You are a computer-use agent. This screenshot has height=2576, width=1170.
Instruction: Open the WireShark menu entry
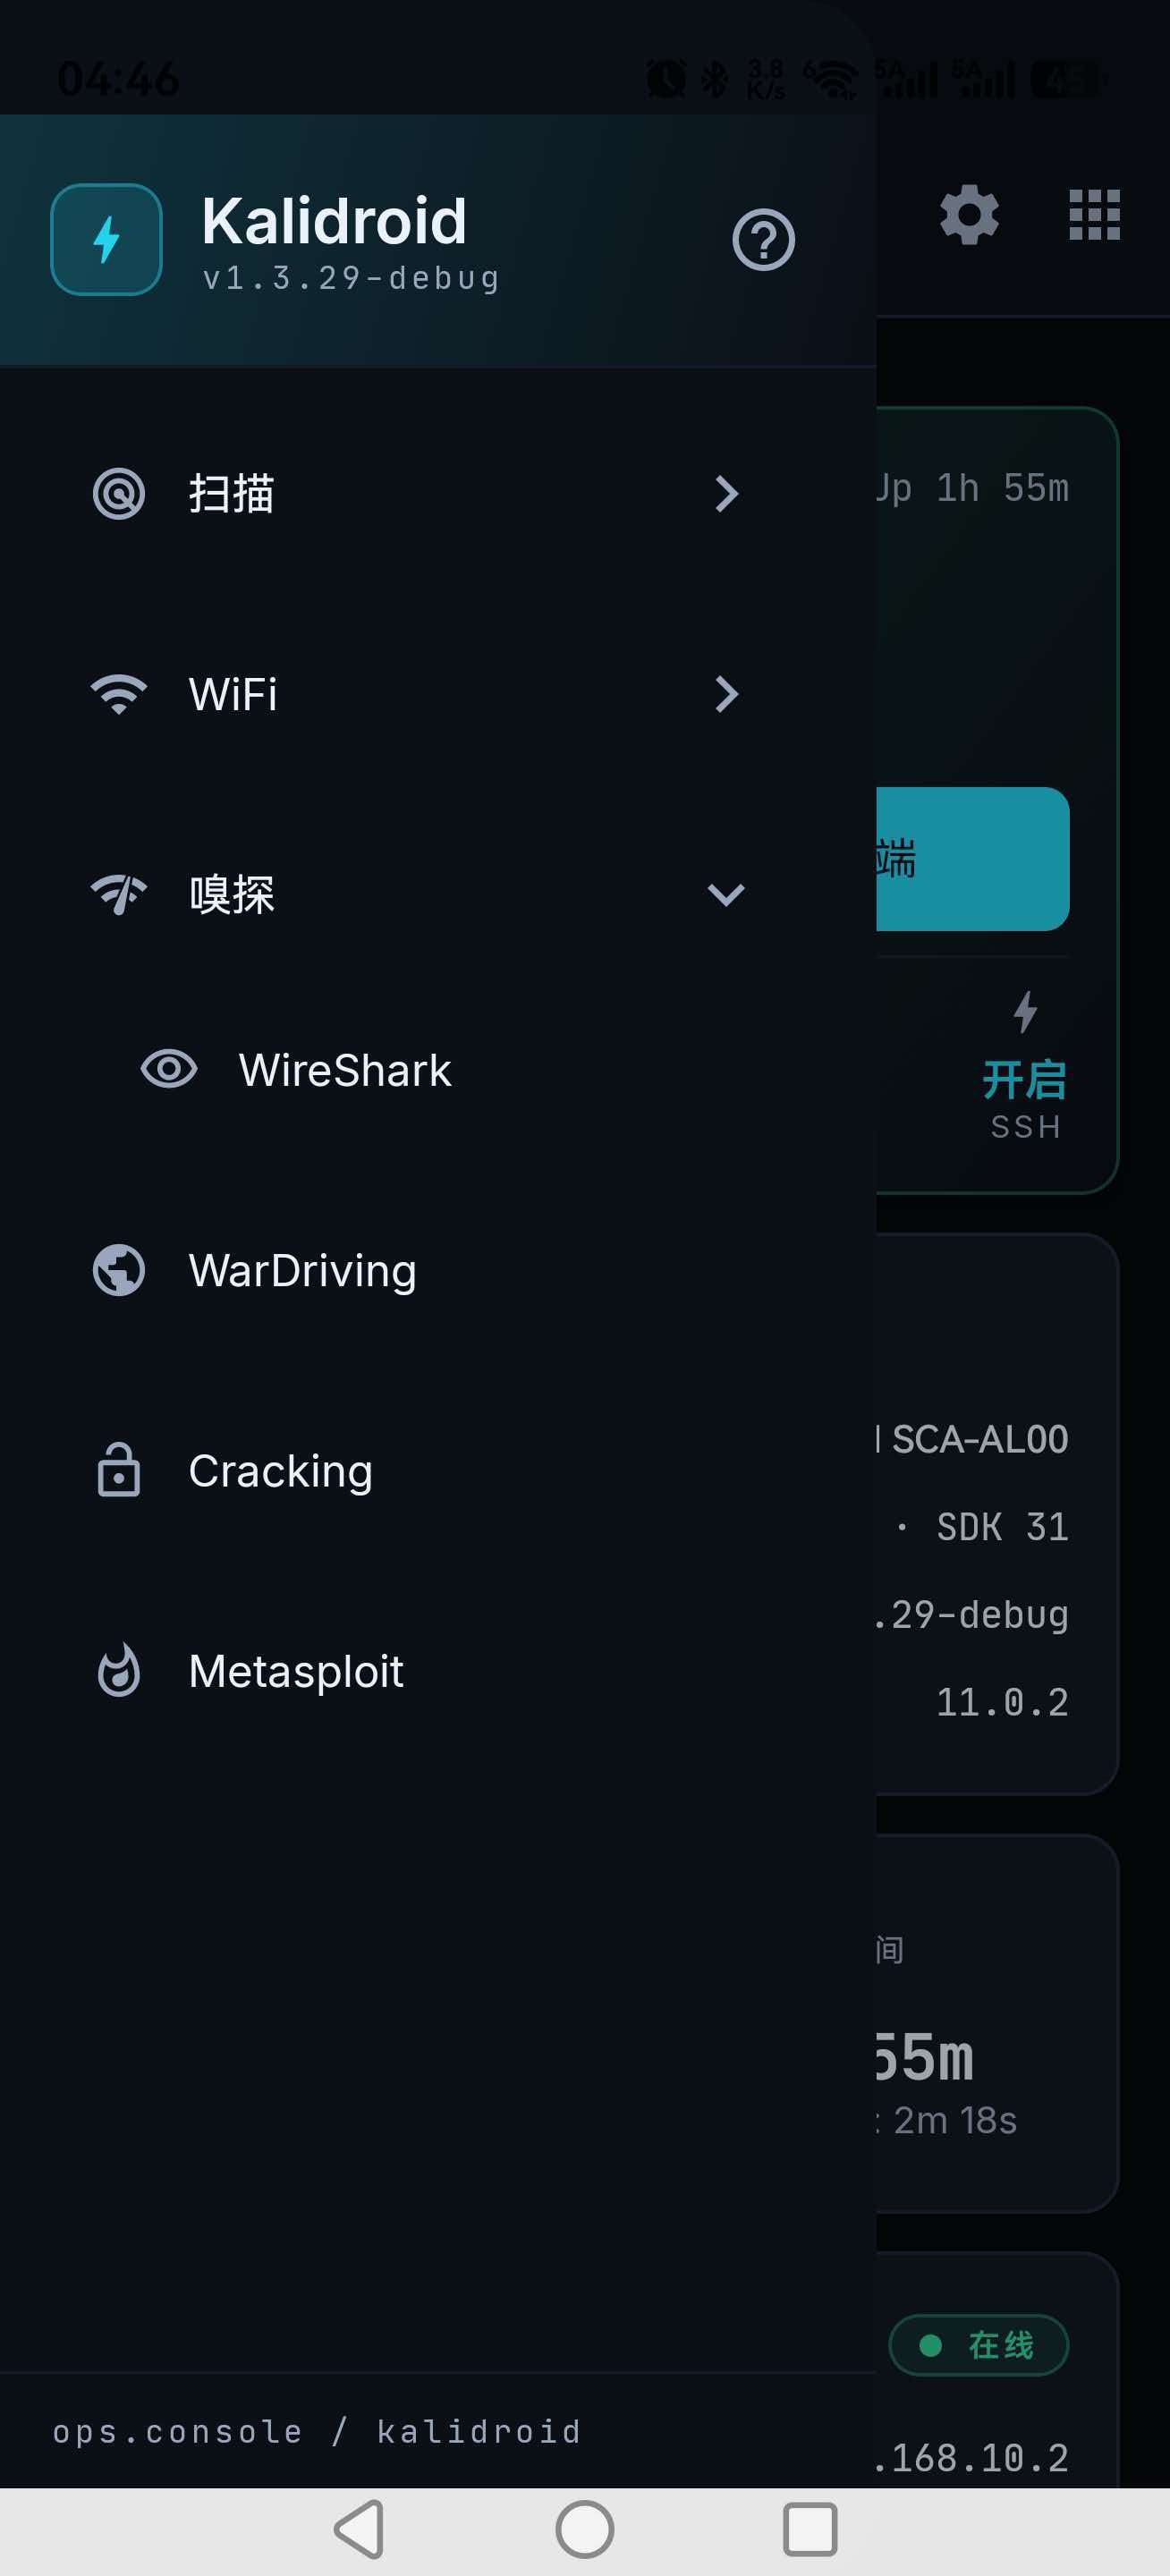click(x=438, y=1069)
